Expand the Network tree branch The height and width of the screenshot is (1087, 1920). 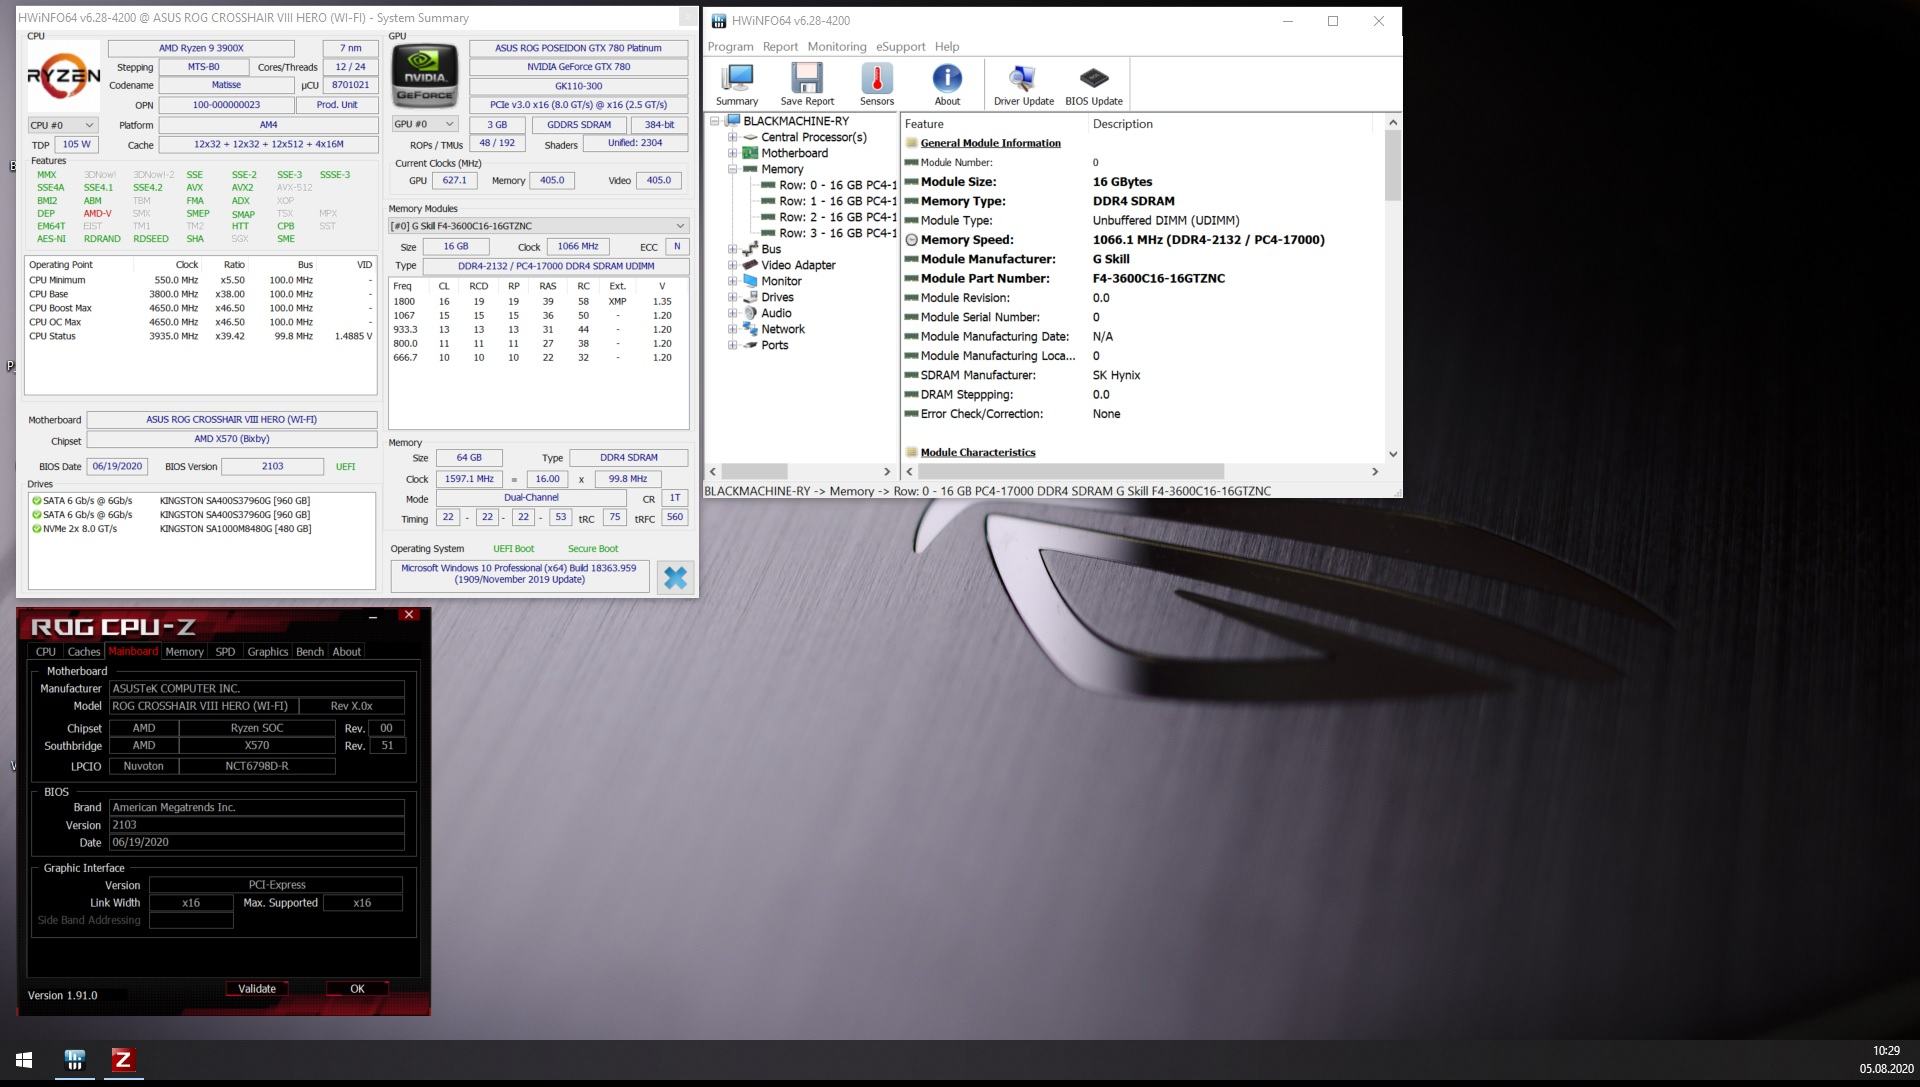point(732,329)
